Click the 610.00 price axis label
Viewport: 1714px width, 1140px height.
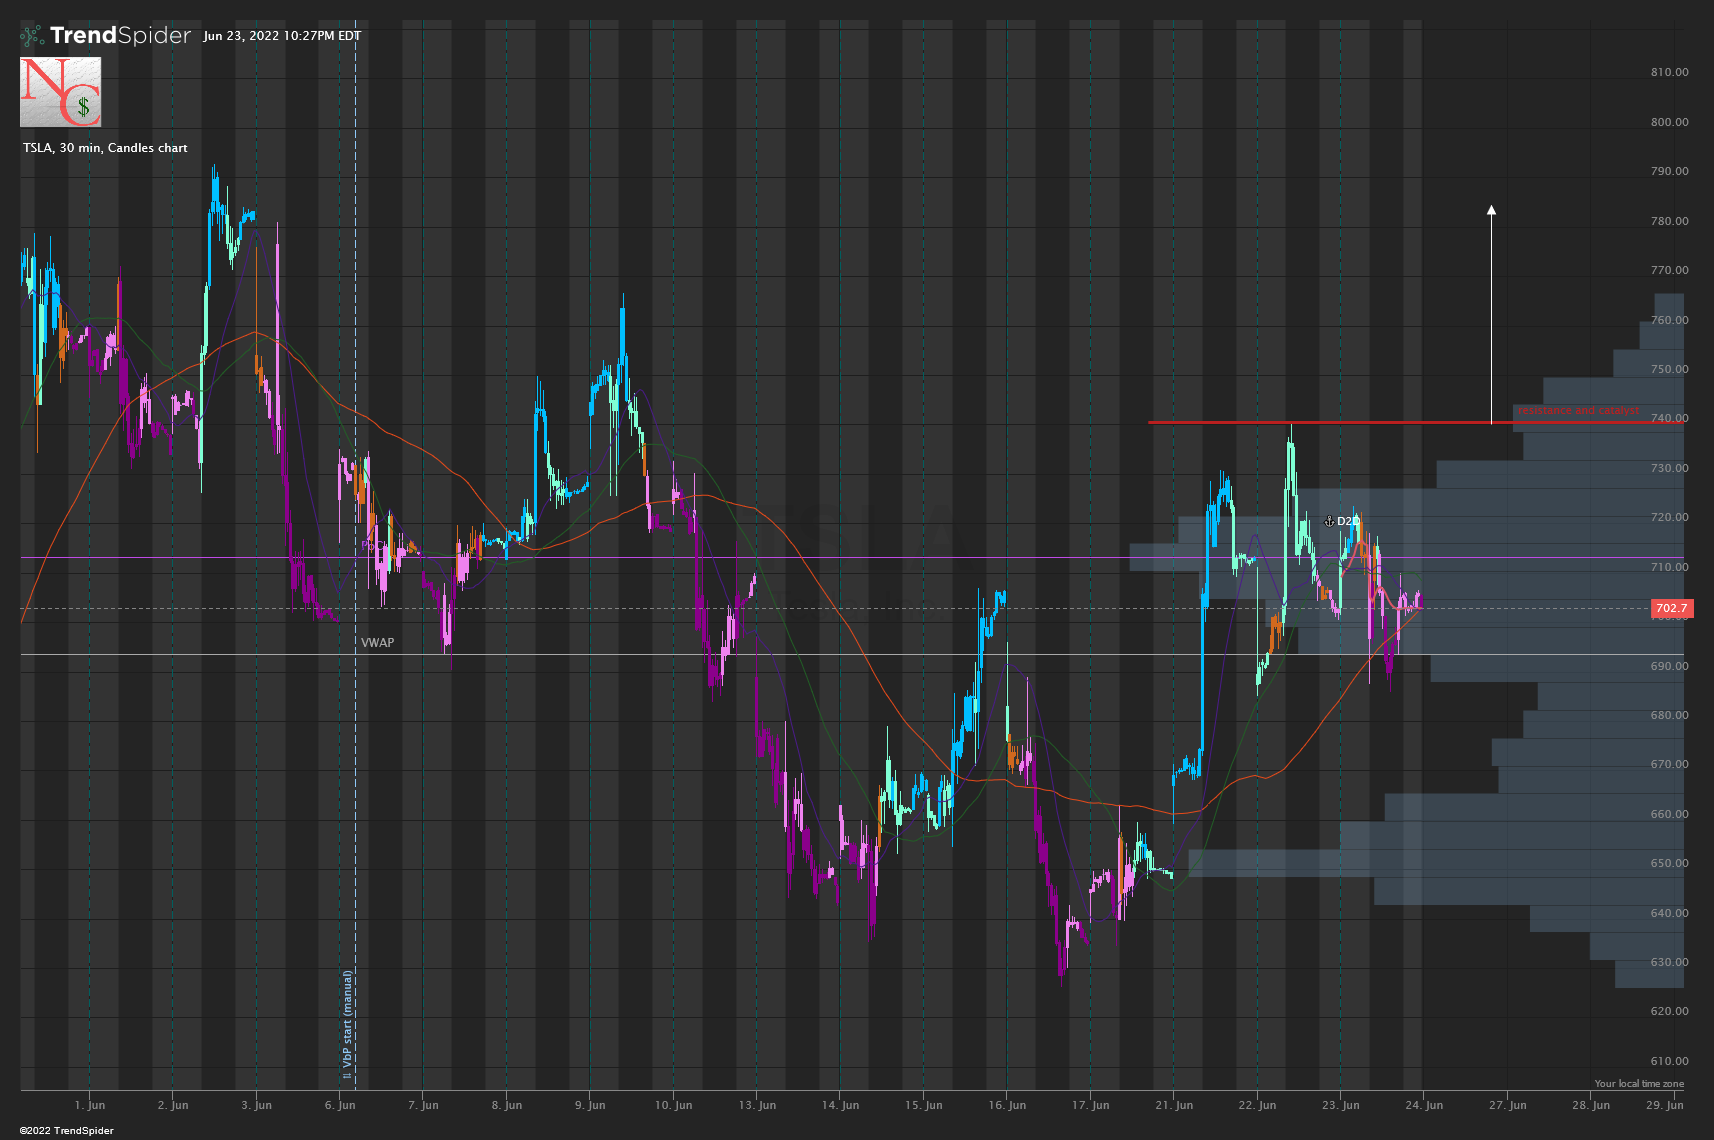1669,1061
